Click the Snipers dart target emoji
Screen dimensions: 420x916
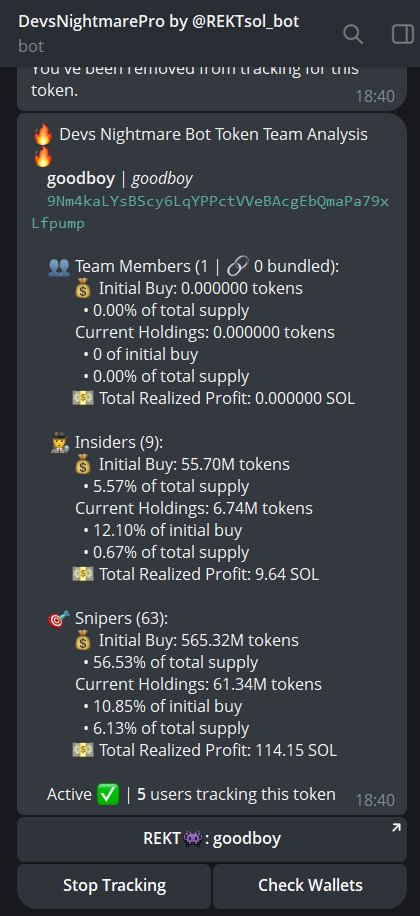58,618
